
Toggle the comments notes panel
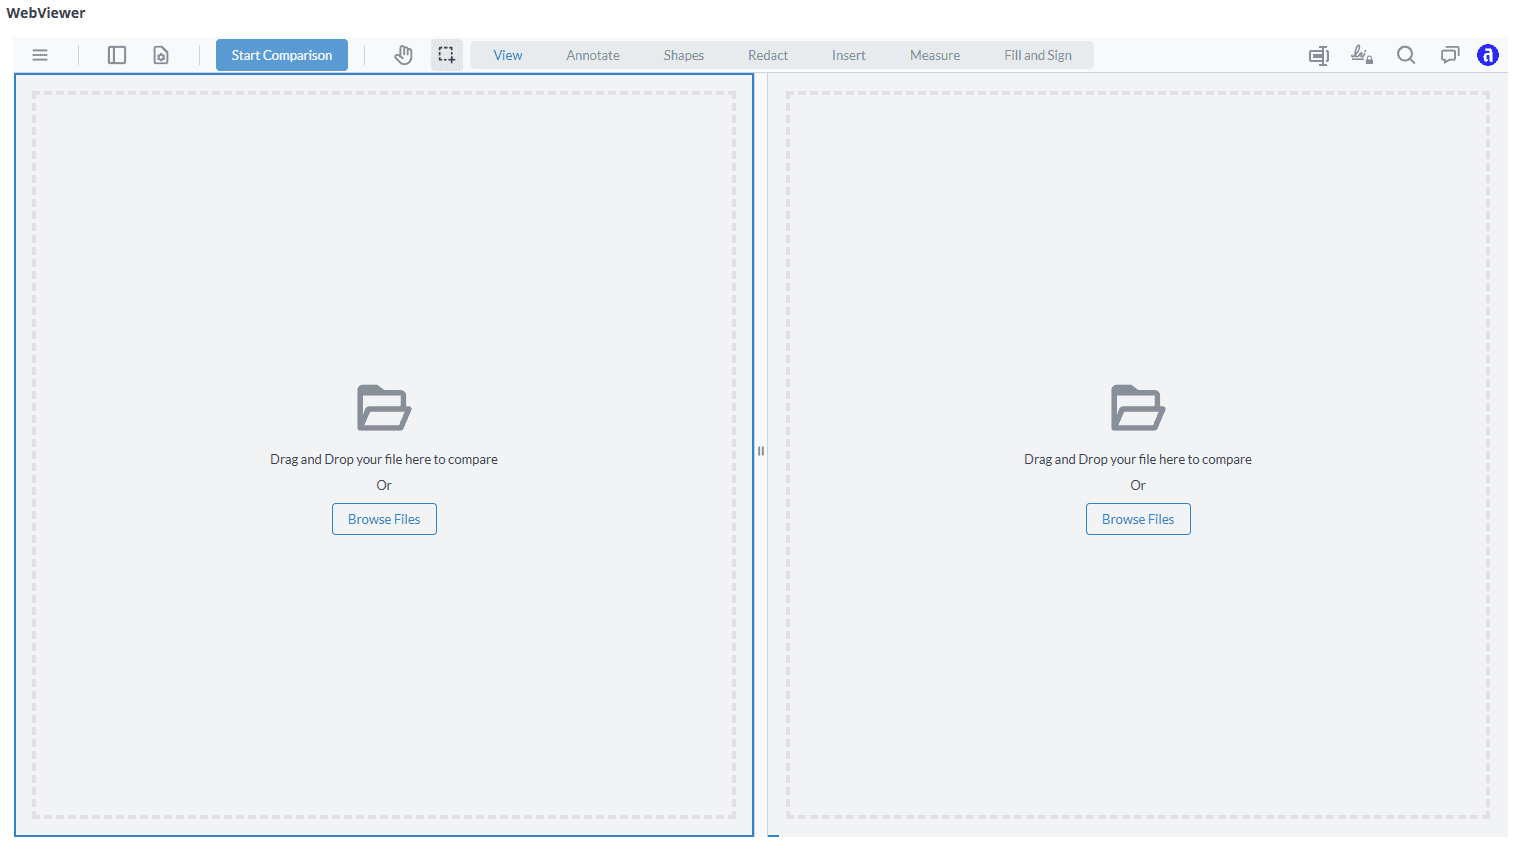1449,55
